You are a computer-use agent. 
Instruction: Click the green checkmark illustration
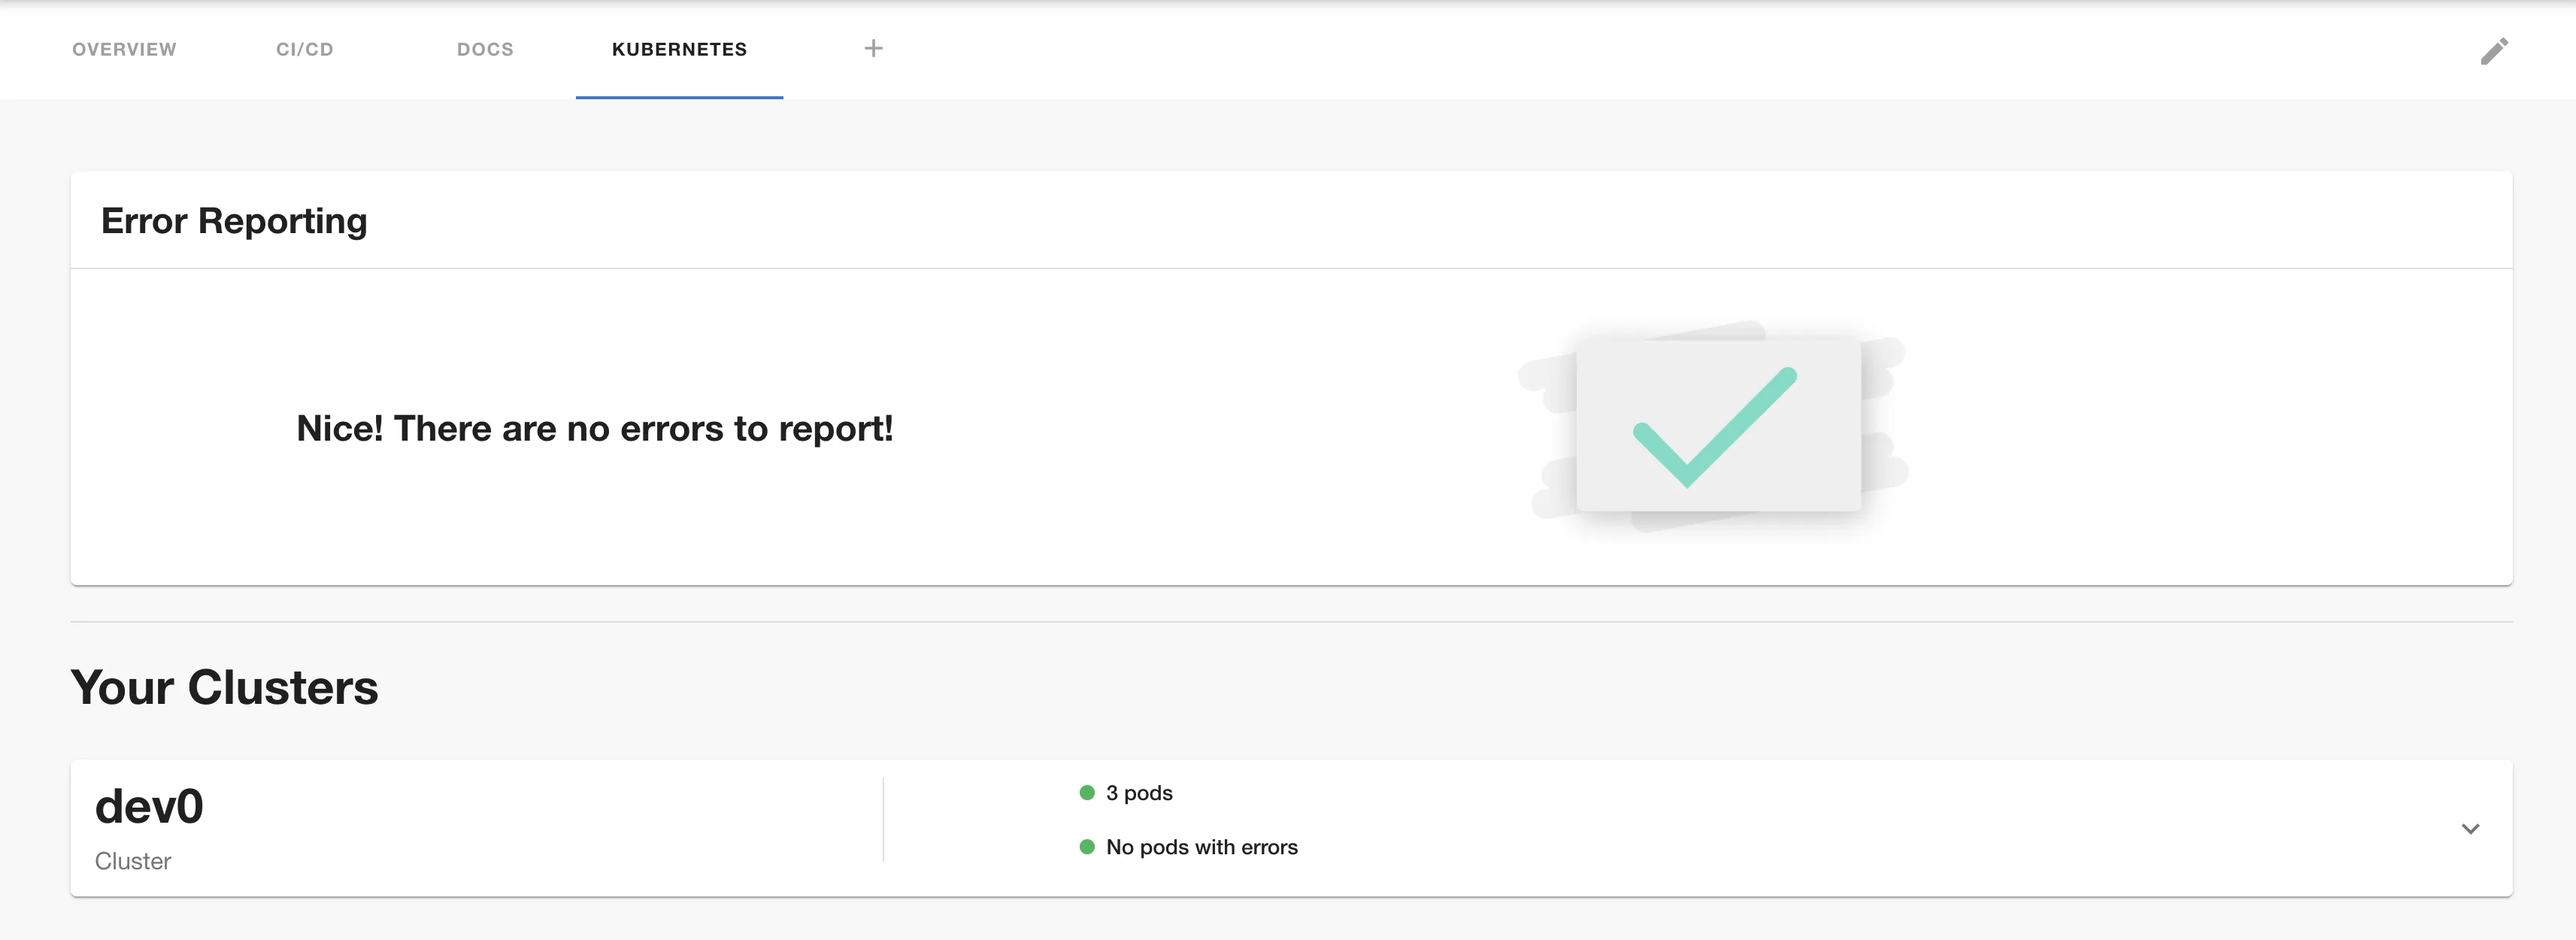tap(1714, 427)
